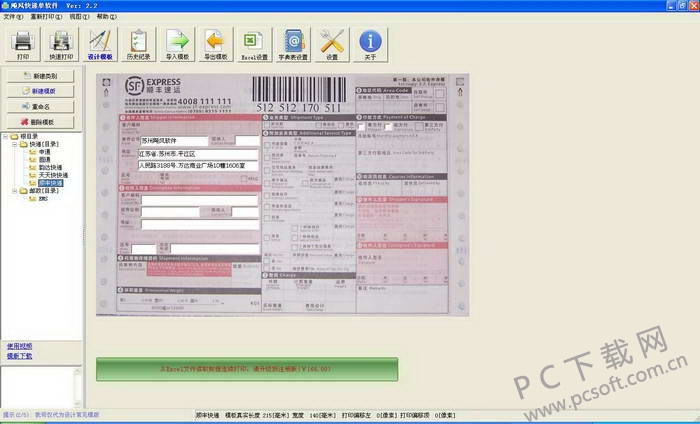Select the 韵达快递 template
This screenshot has height=424, width=700.
[x=50, y=167]
